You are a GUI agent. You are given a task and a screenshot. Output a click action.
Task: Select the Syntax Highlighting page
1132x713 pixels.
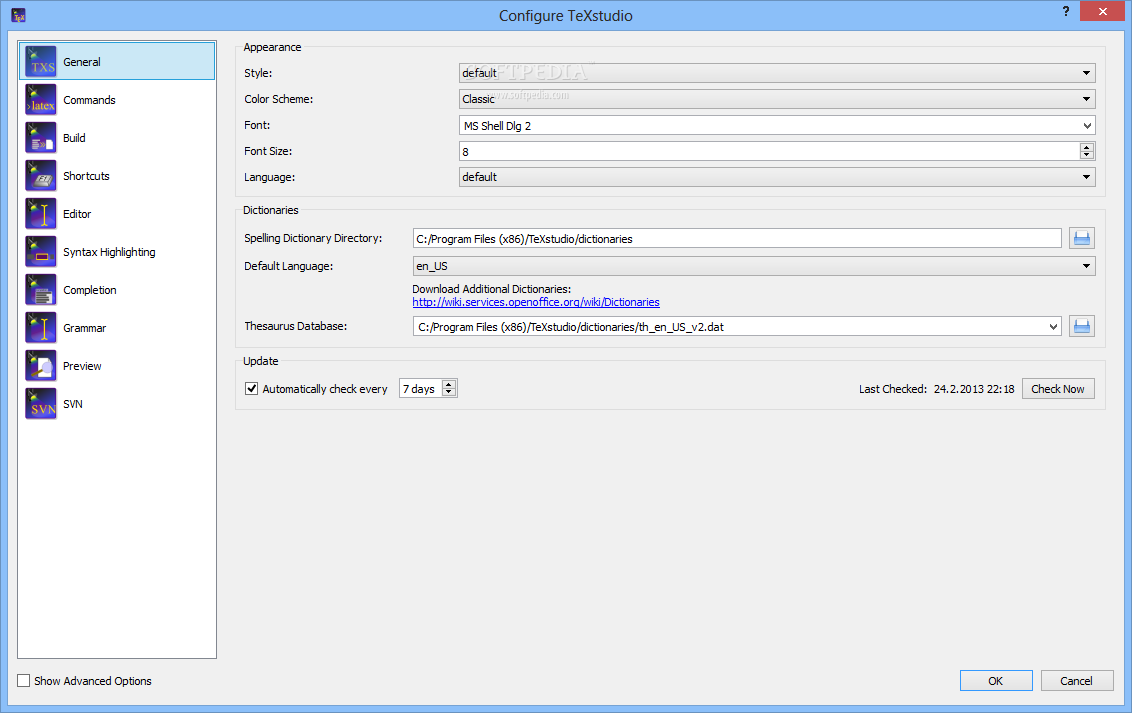click(x=109, y=252)
